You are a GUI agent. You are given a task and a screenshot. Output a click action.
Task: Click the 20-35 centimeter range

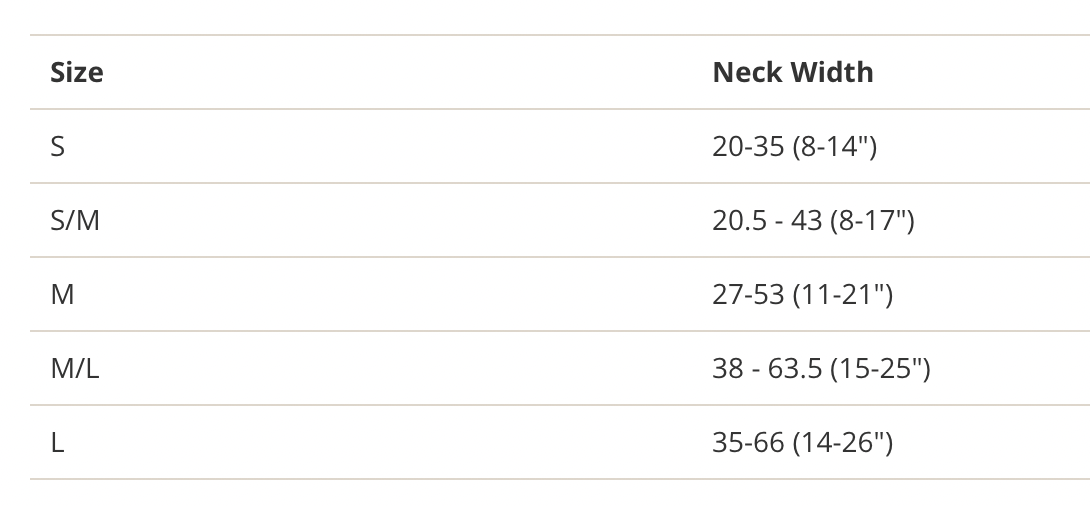[748, 147]
